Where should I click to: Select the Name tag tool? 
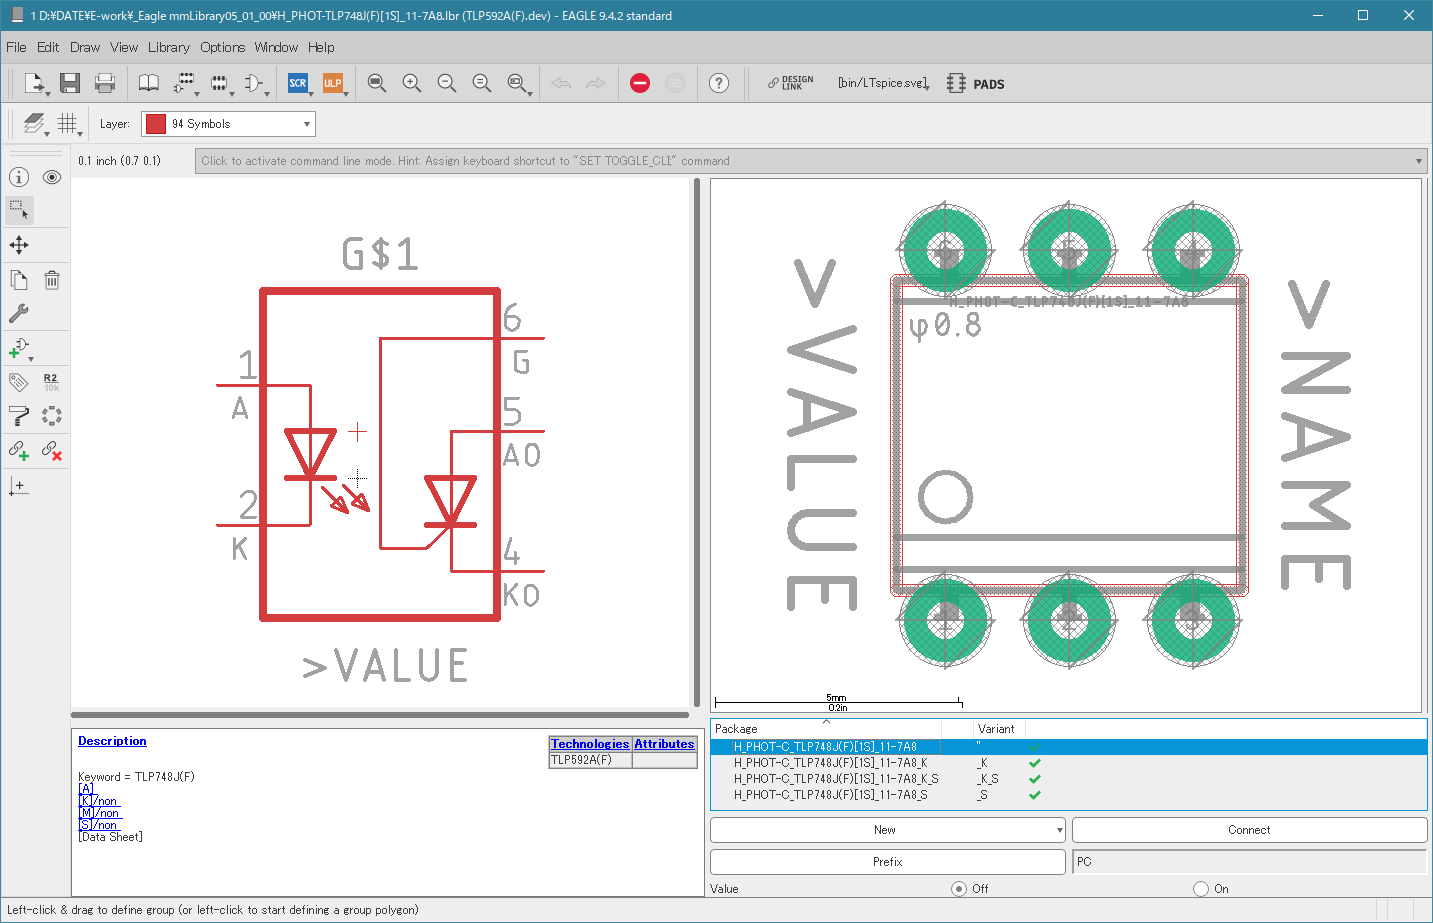click(19, 382)
